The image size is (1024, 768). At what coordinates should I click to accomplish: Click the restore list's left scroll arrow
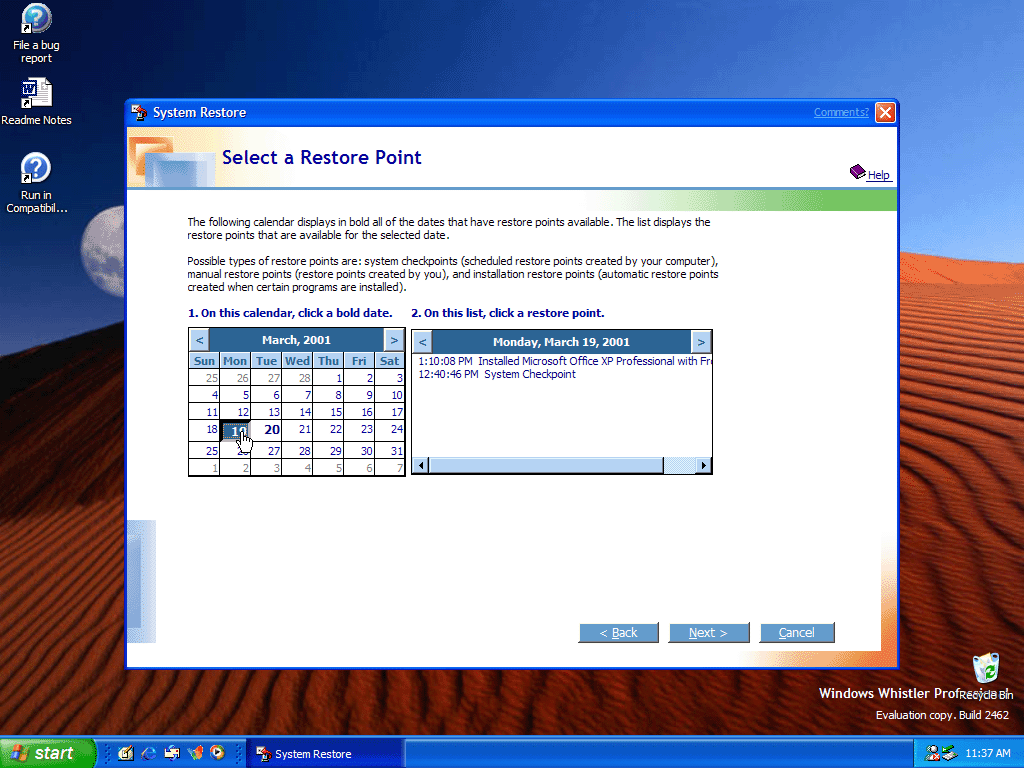click(x=421, y=466)
